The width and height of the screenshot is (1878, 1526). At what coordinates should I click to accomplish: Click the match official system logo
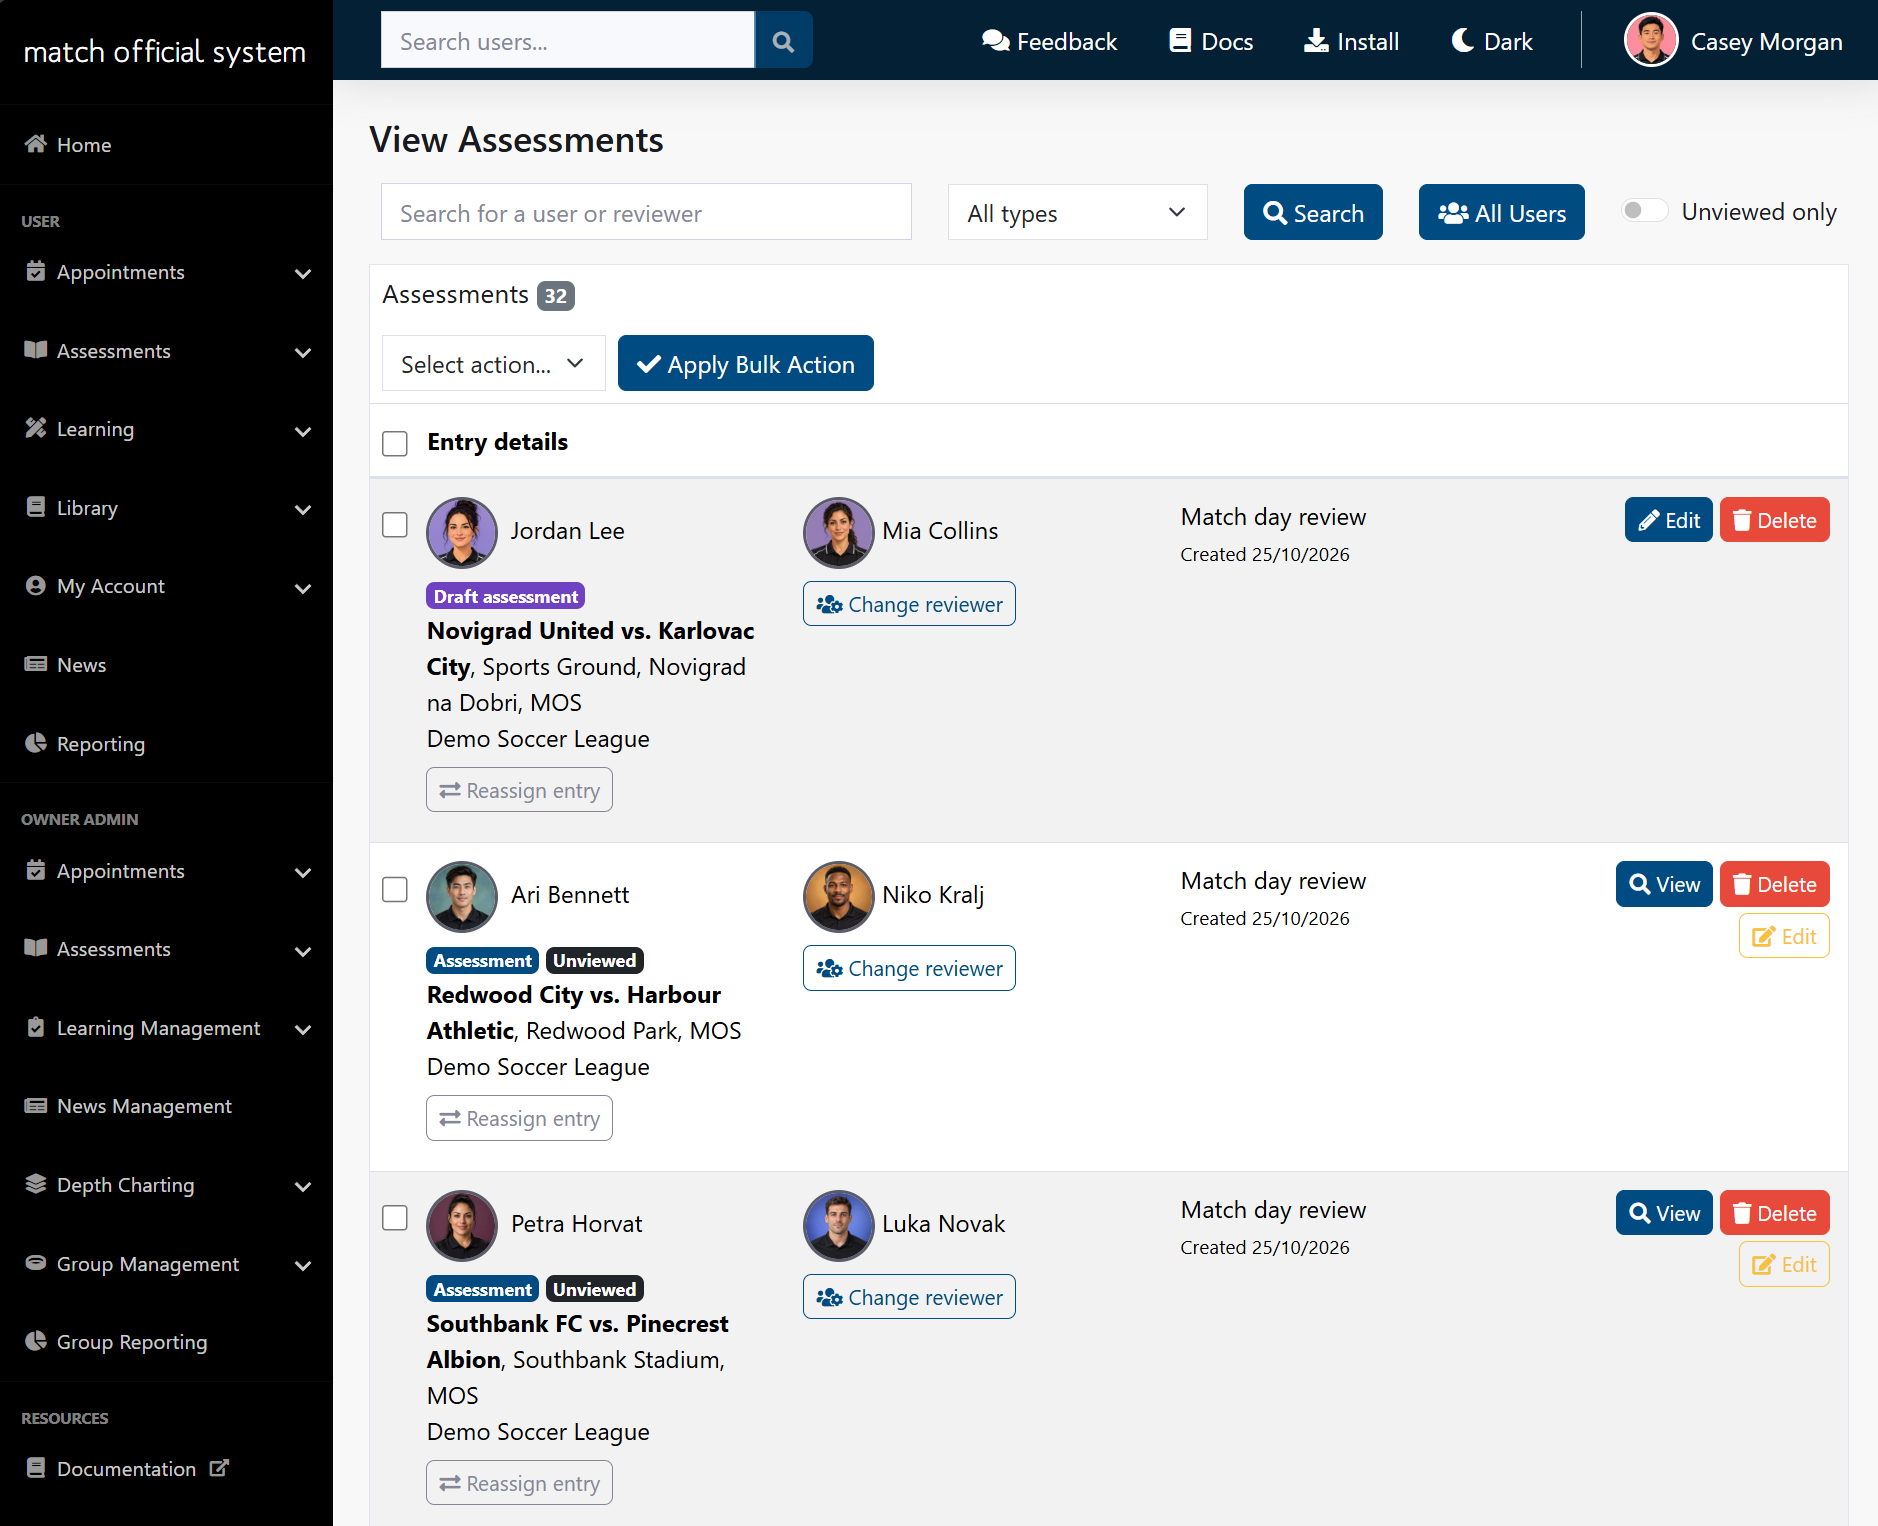165,51
